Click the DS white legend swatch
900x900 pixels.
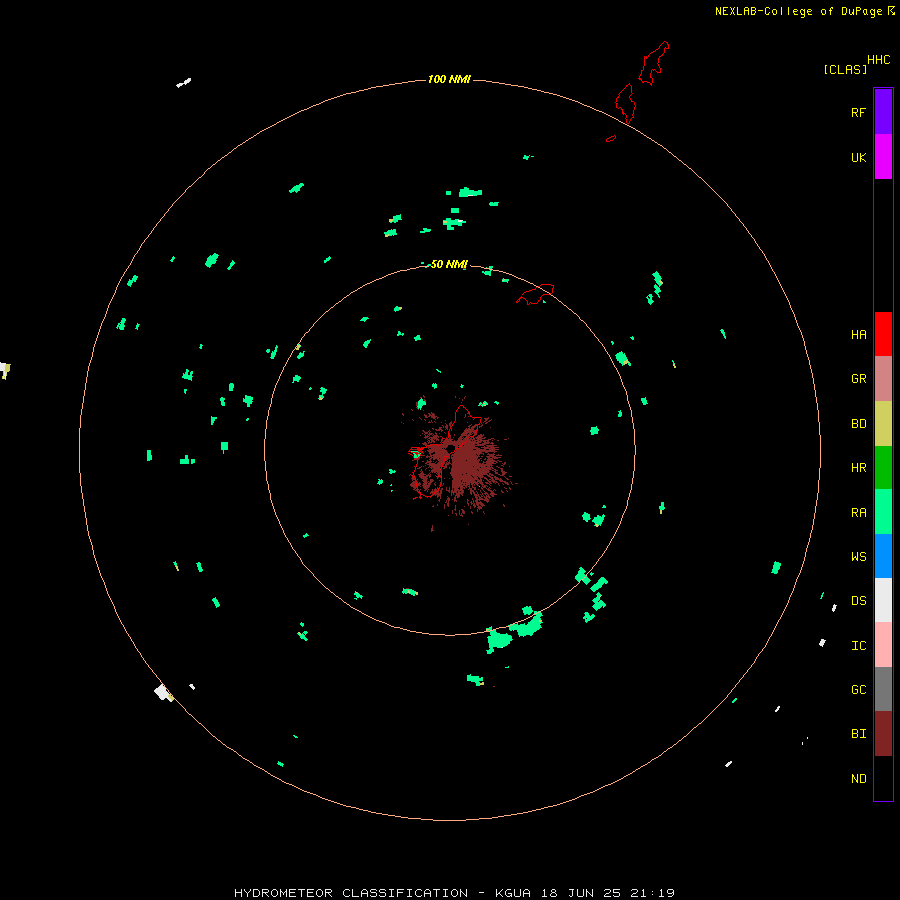click(883, 600)
